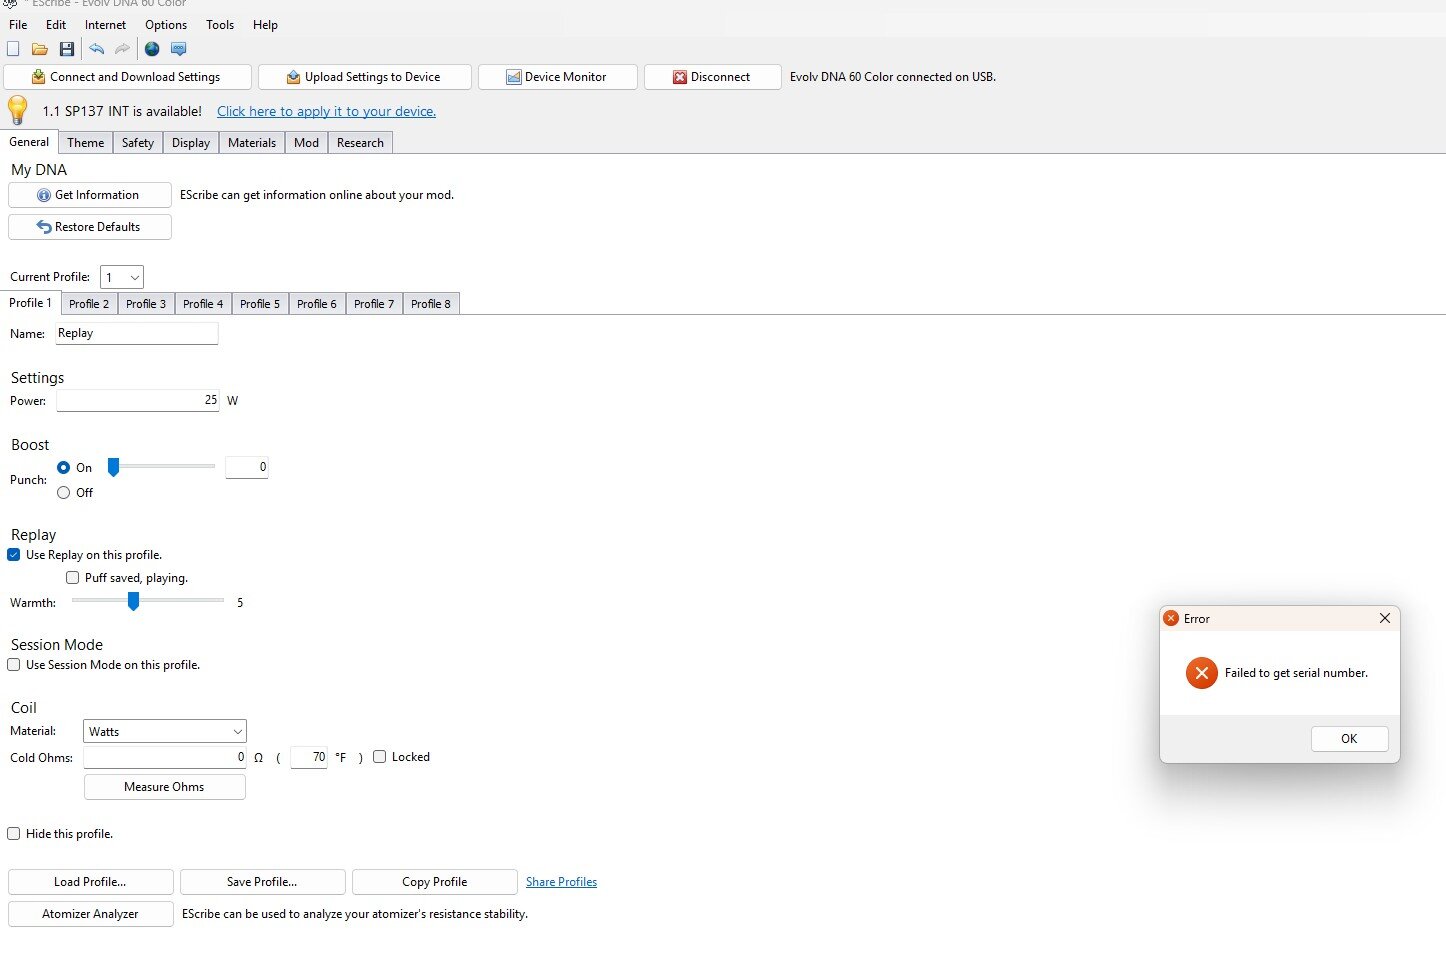
Task: Switch to the Safety tab
Action: click(x=138, y=143)
